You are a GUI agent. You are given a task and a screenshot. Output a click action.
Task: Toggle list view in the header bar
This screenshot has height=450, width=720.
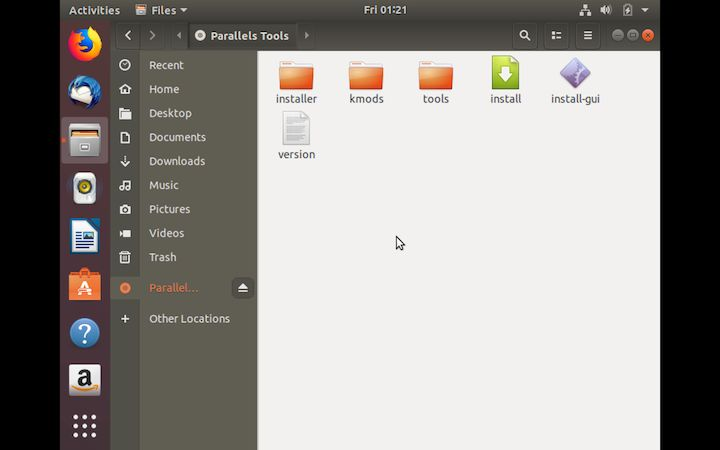557,35
